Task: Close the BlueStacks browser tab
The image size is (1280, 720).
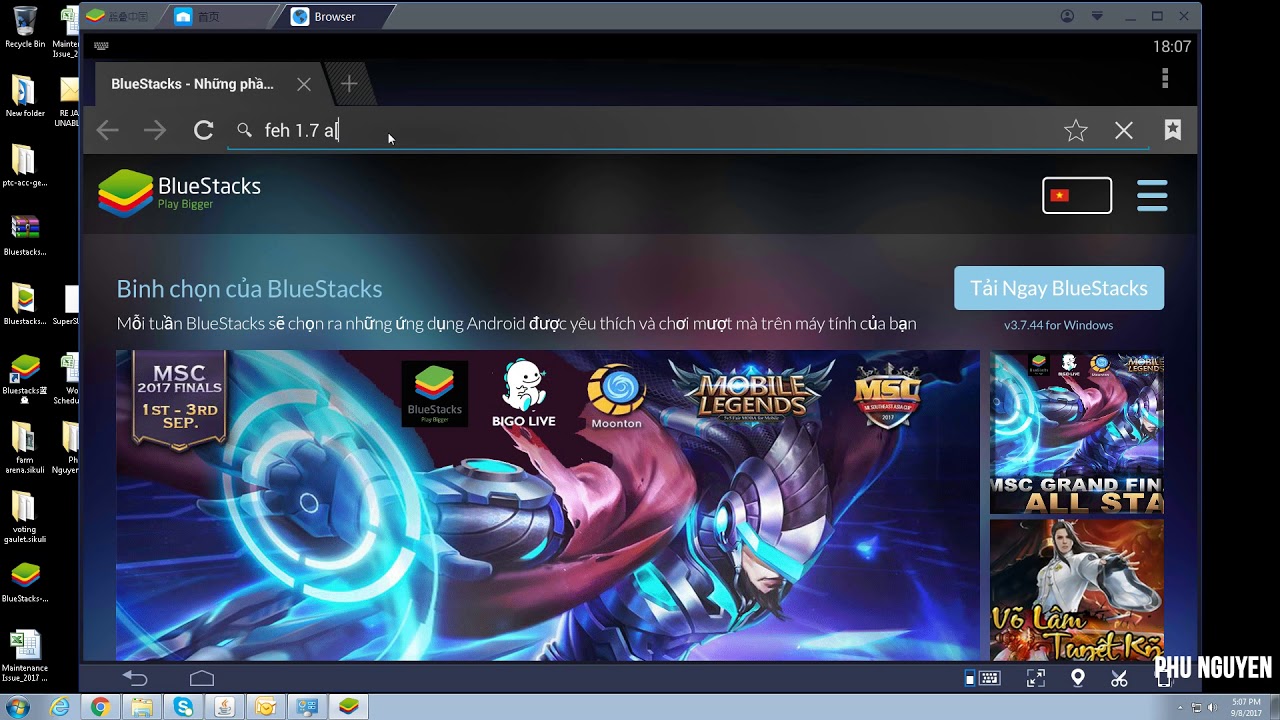Action: [304, 84]
